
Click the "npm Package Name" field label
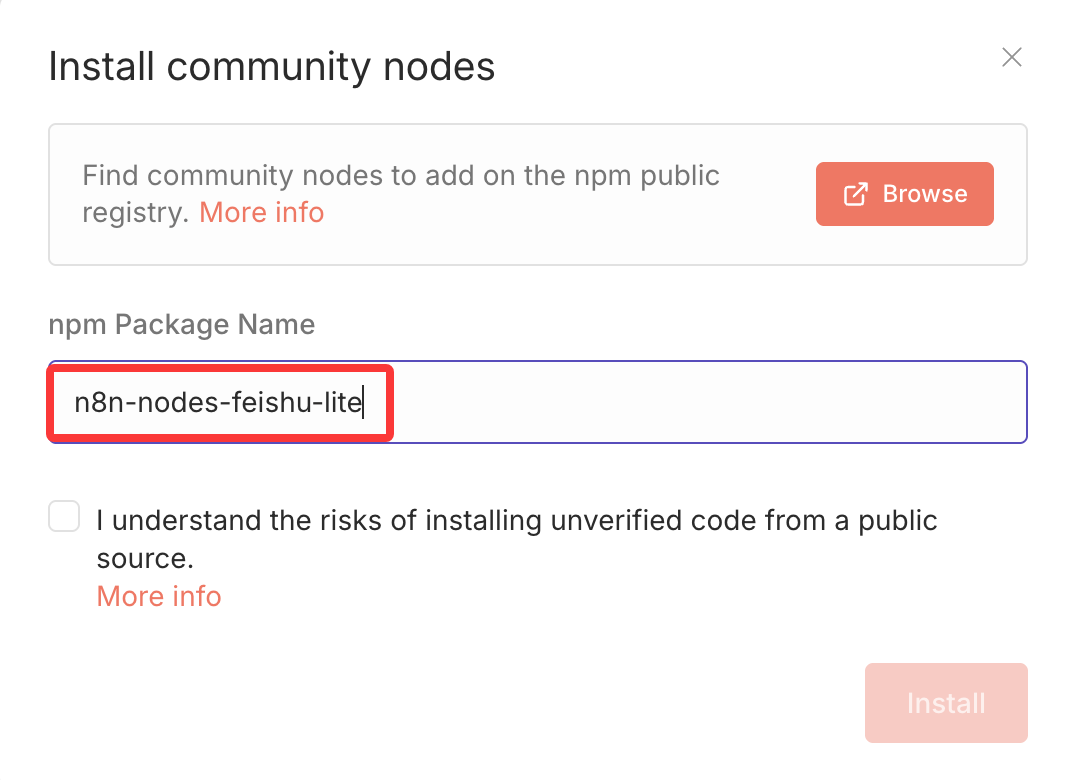(181, 324)
